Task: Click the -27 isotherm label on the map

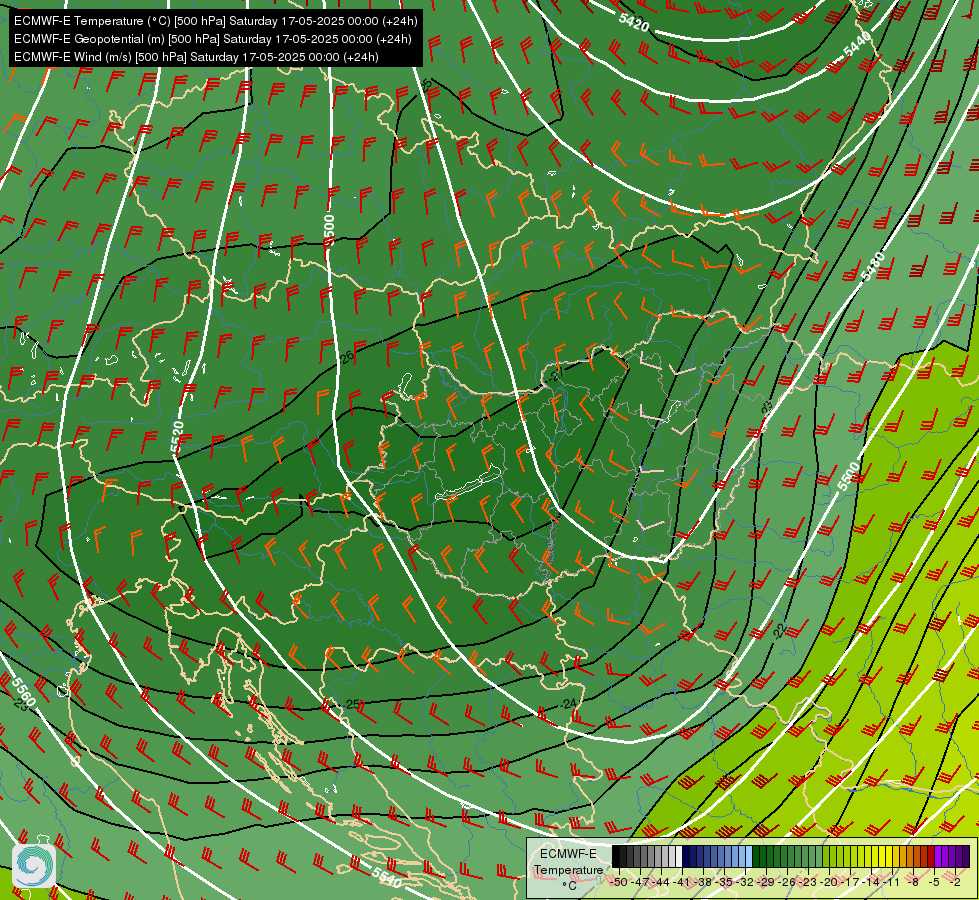Action: [555, 375]
